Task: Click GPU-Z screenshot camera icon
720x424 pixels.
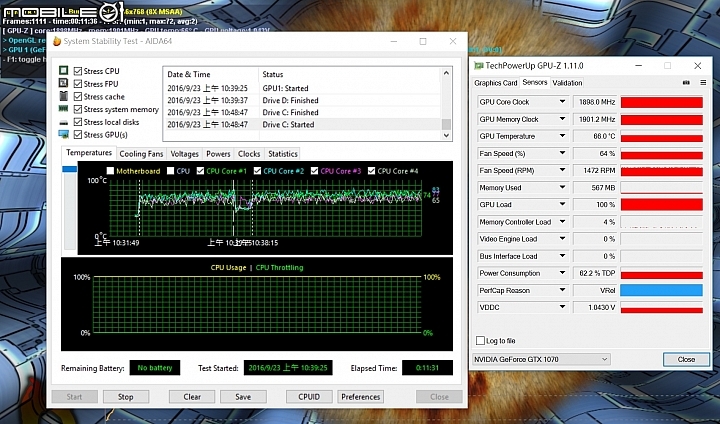Action: [x=686, y=83]
